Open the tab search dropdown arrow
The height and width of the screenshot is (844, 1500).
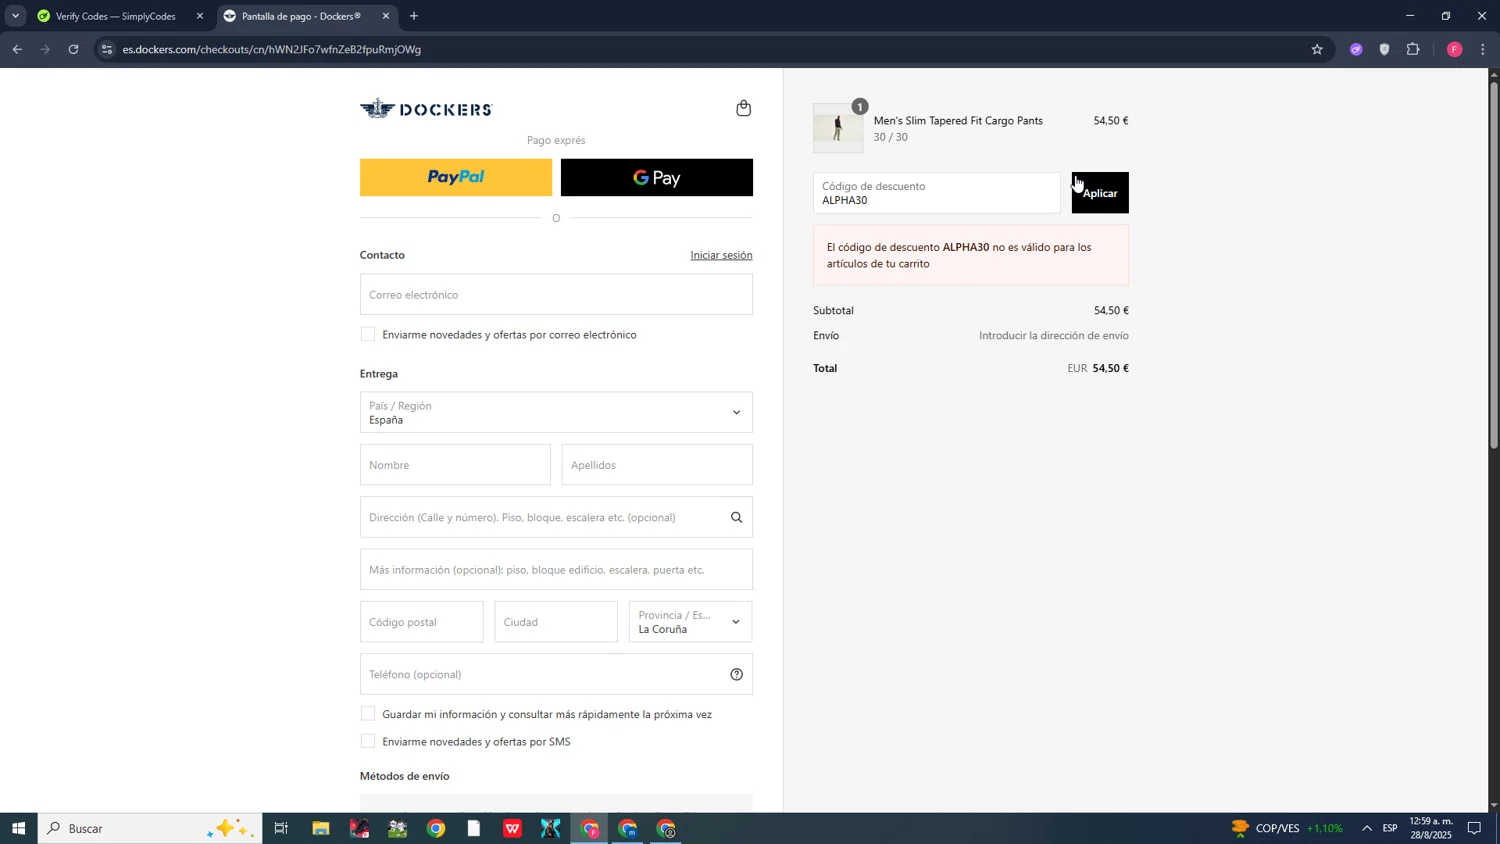[15, 16]
